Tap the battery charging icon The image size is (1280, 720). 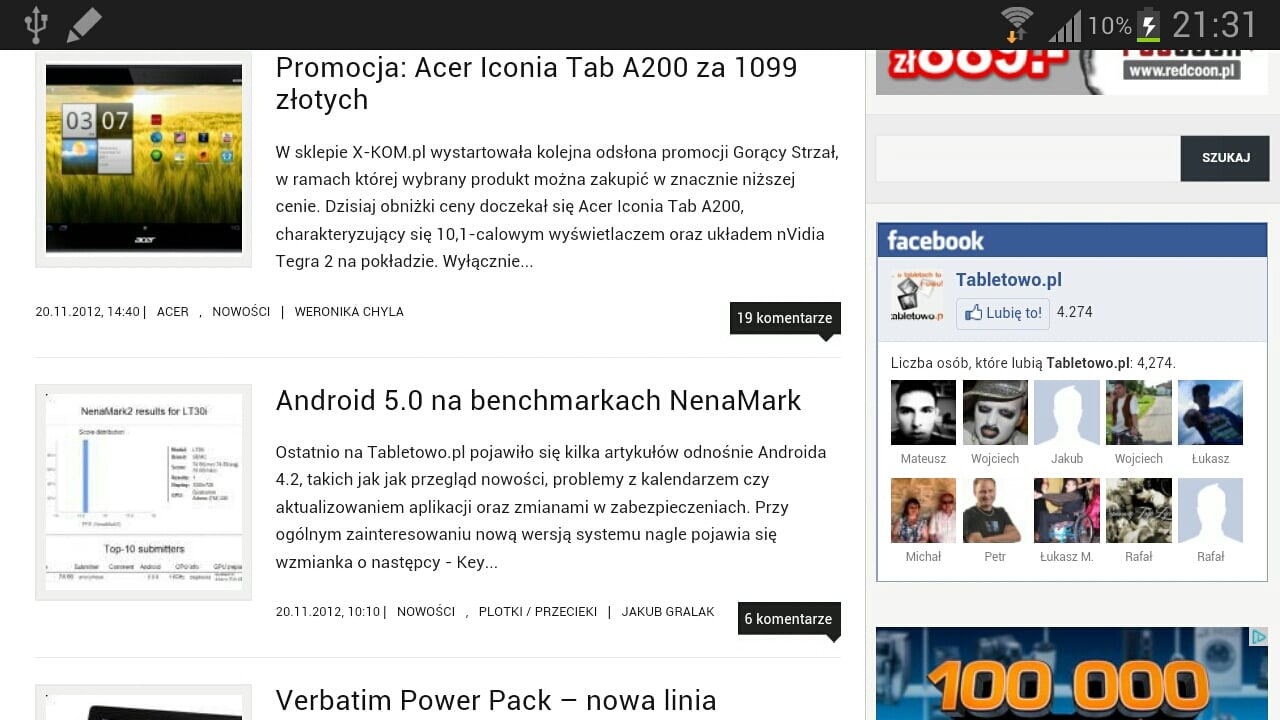[x=1148, y=25]
